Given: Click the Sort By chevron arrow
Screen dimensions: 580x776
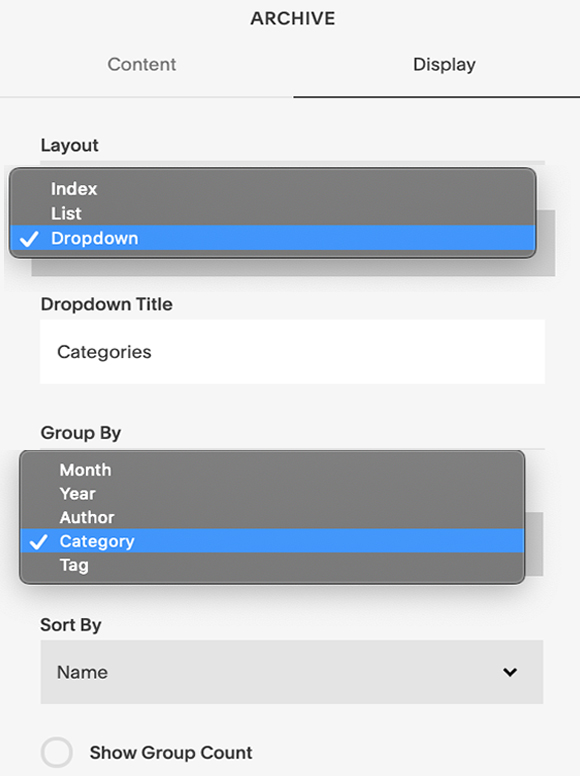Looking at the screenshot, I should (x=510, y=672).
